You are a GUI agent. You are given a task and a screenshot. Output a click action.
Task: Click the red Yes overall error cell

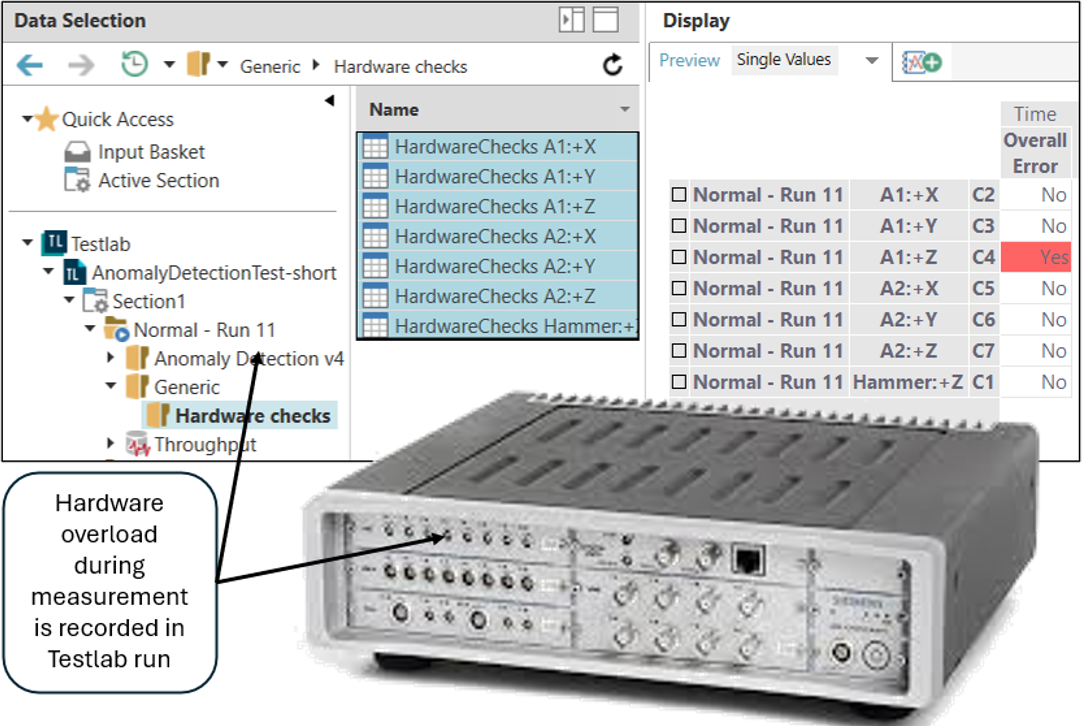click(x=1036, y=257)
